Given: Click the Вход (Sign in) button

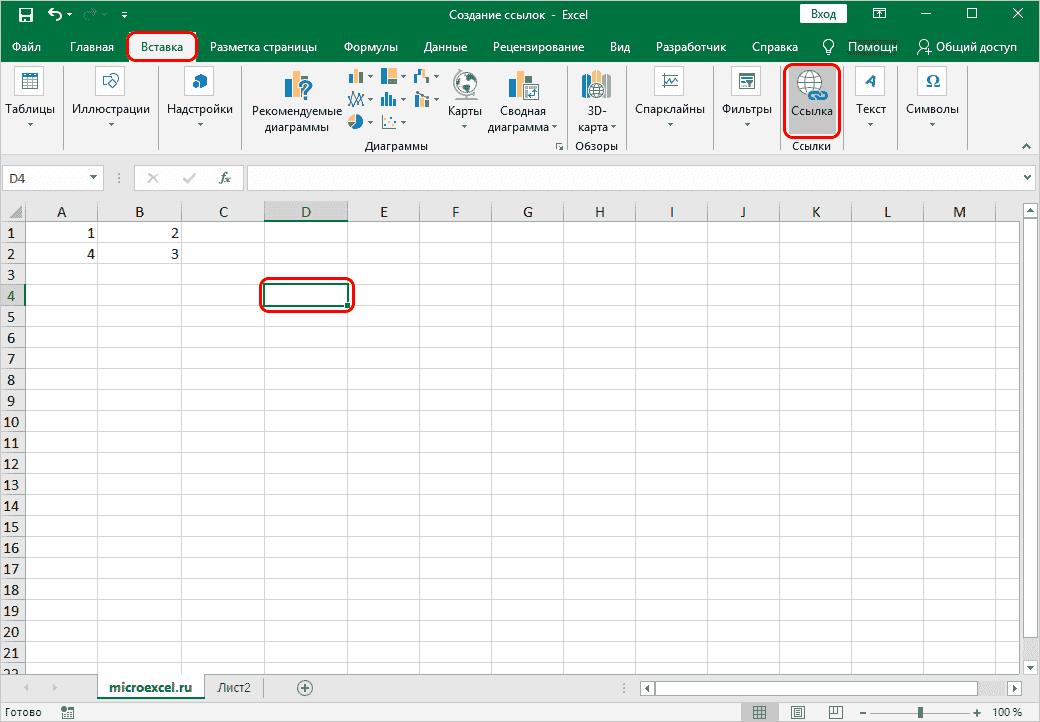Looking at the screenshot, I should (x=823, y=14).
